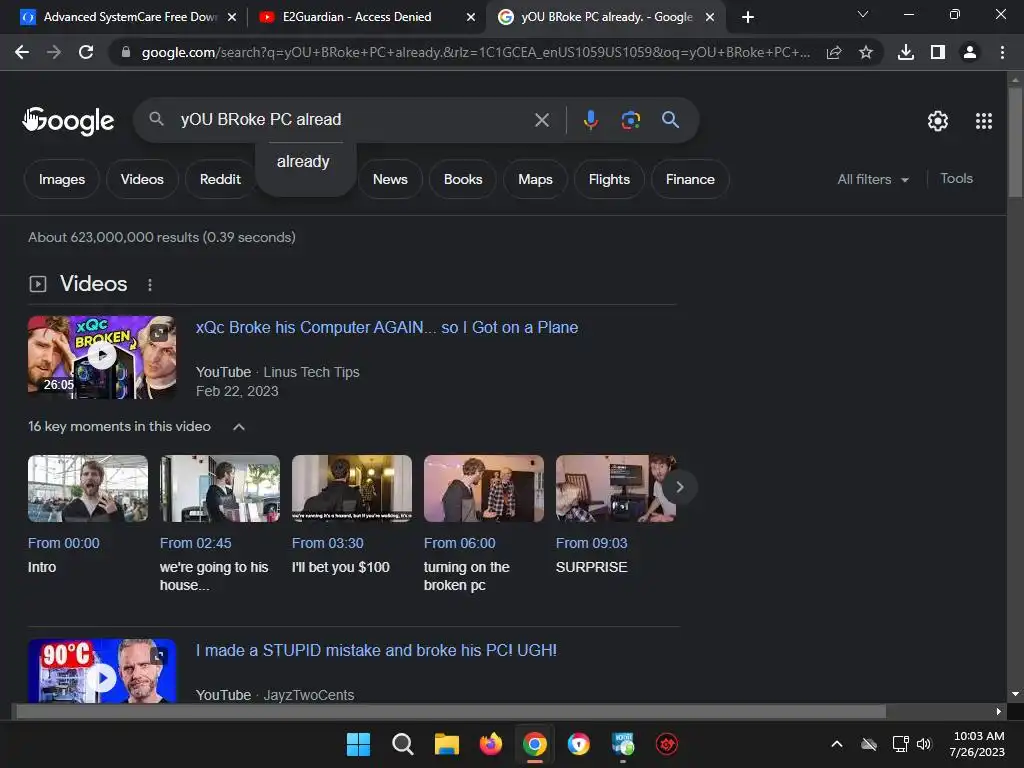Filter results by News
Viewport: 1024px width, 768px height.
coord(390,179)
